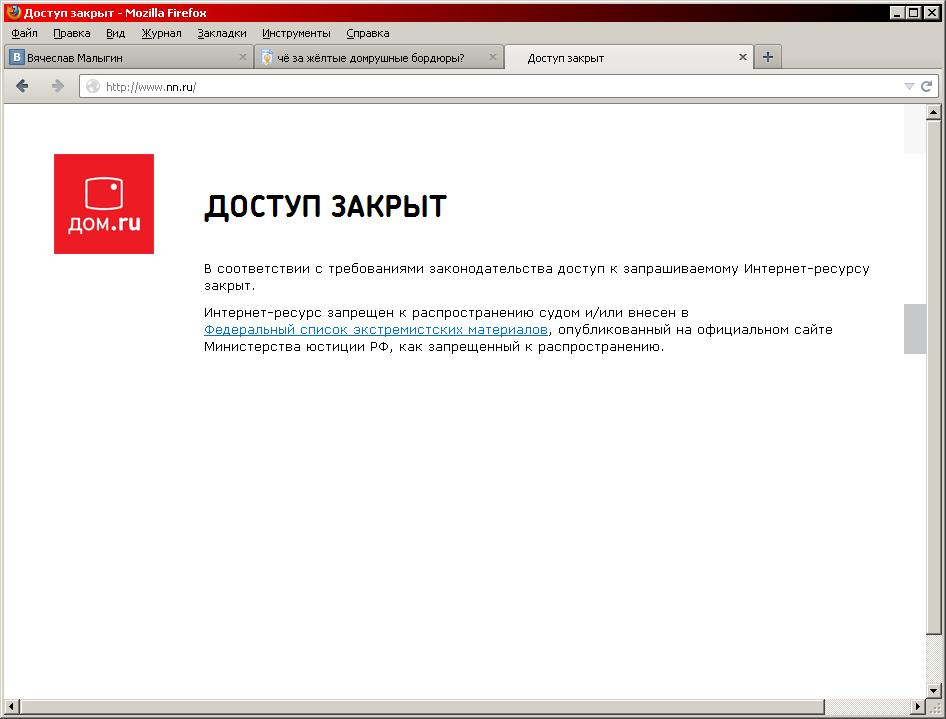Screen dimensions: 946x719
Task: Open the Журнал menu
Action: (161, 33)
